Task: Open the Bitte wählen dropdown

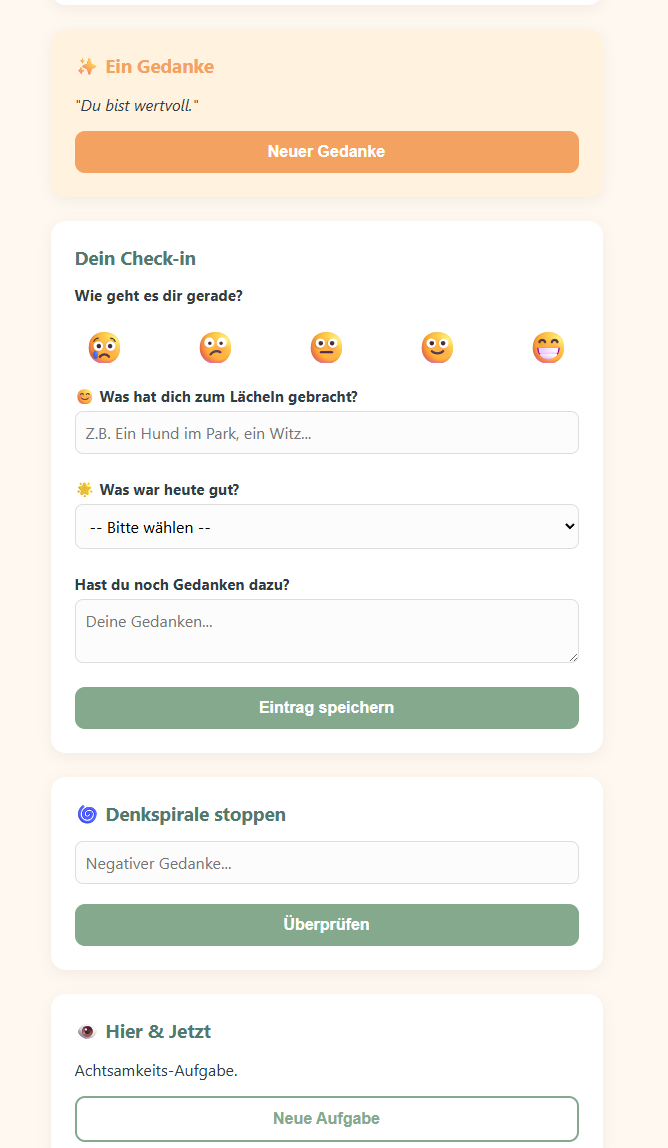Action: click(326, 526)
